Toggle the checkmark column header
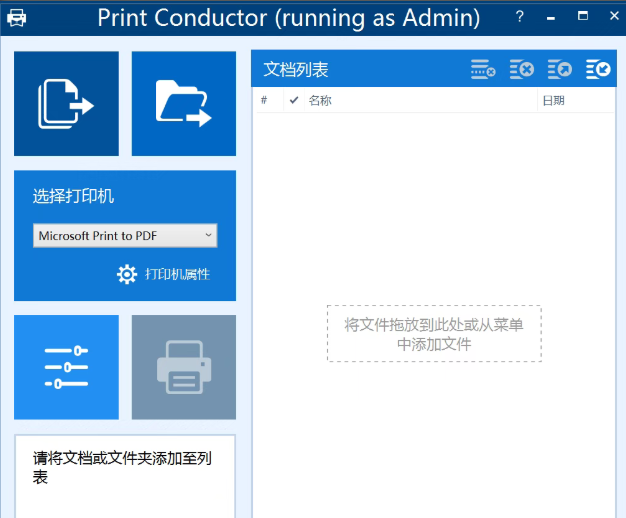 pos(293,100)
